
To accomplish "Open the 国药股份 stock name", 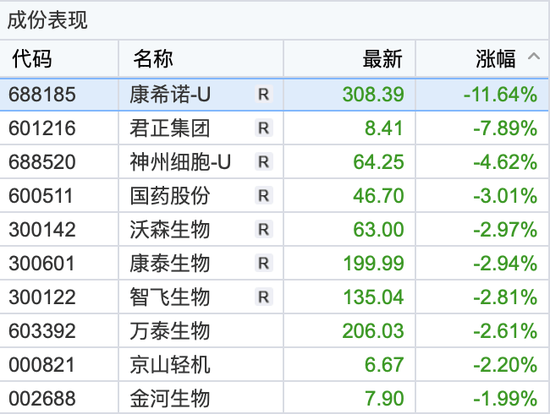I will (170, 196).
